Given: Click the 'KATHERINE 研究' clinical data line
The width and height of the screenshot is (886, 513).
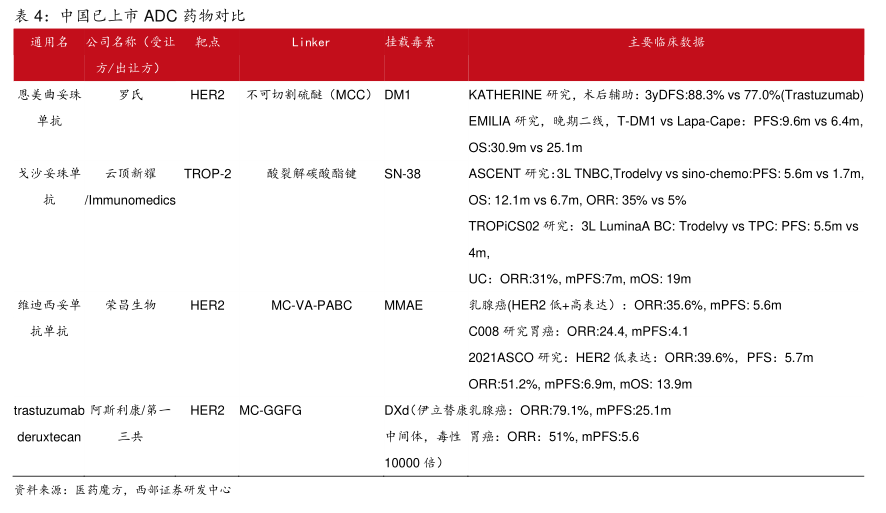Looking at the screenshot, I should 666,95.
